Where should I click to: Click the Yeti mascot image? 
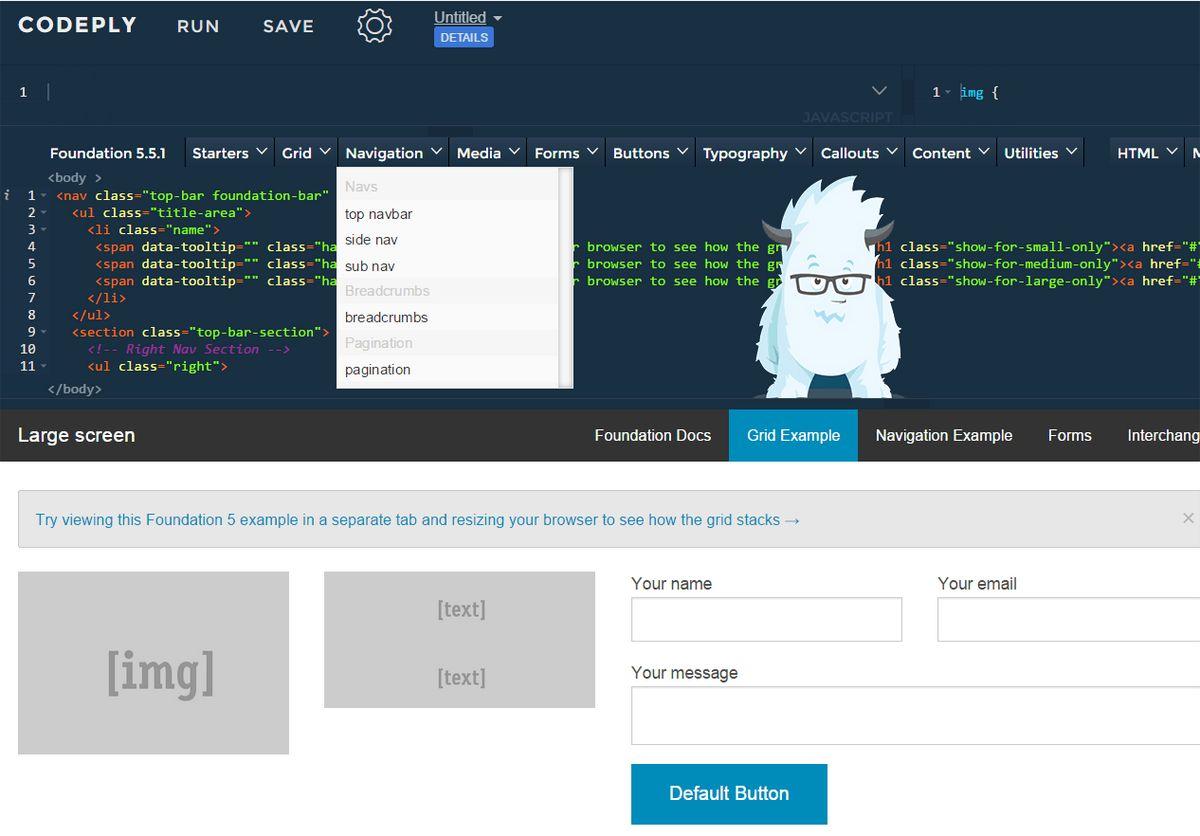(830, 288)
